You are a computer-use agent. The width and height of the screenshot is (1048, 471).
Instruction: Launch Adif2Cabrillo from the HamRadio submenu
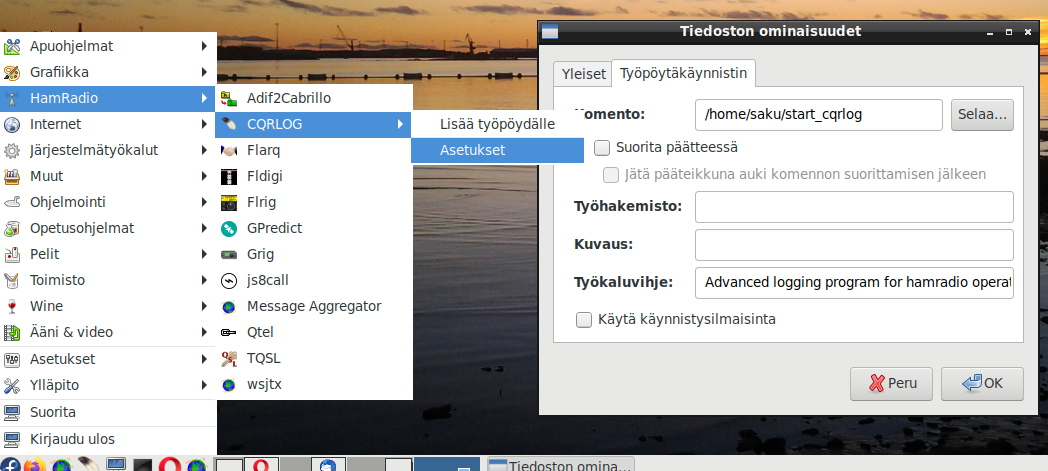pyautogui.click(x=314, y=98)
